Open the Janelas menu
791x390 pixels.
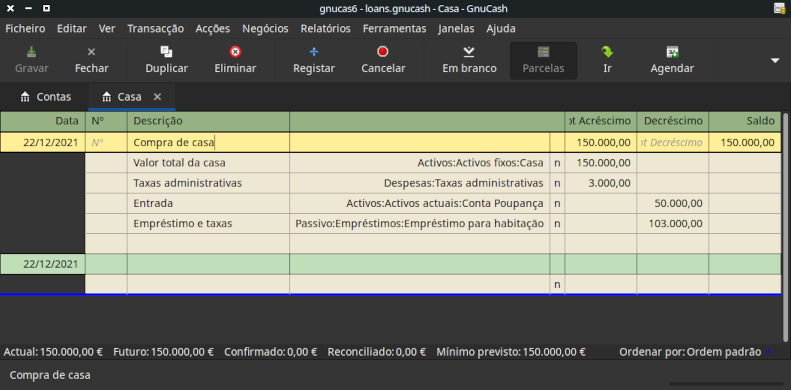point(456,28)
